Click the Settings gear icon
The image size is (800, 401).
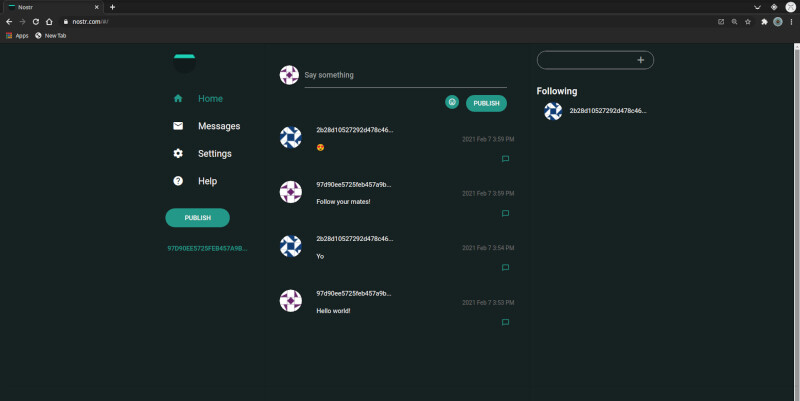point(178,154)
